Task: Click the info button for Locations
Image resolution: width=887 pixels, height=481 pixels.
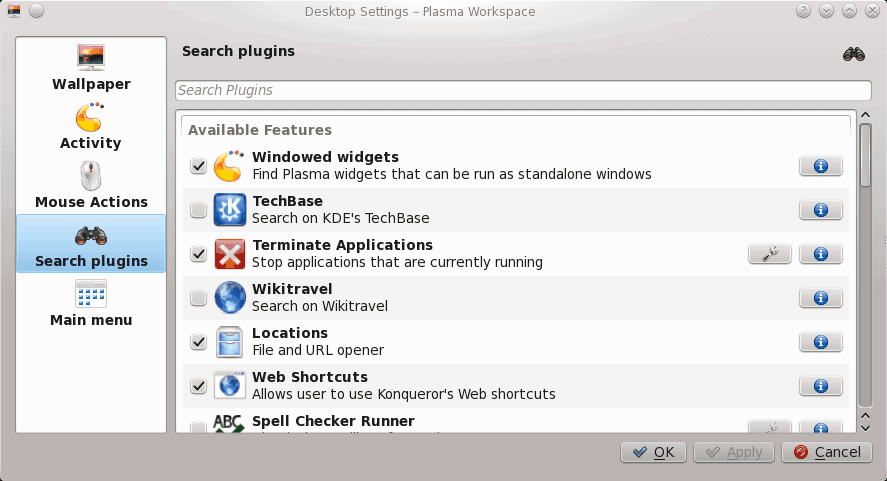Action: (820, 342)
